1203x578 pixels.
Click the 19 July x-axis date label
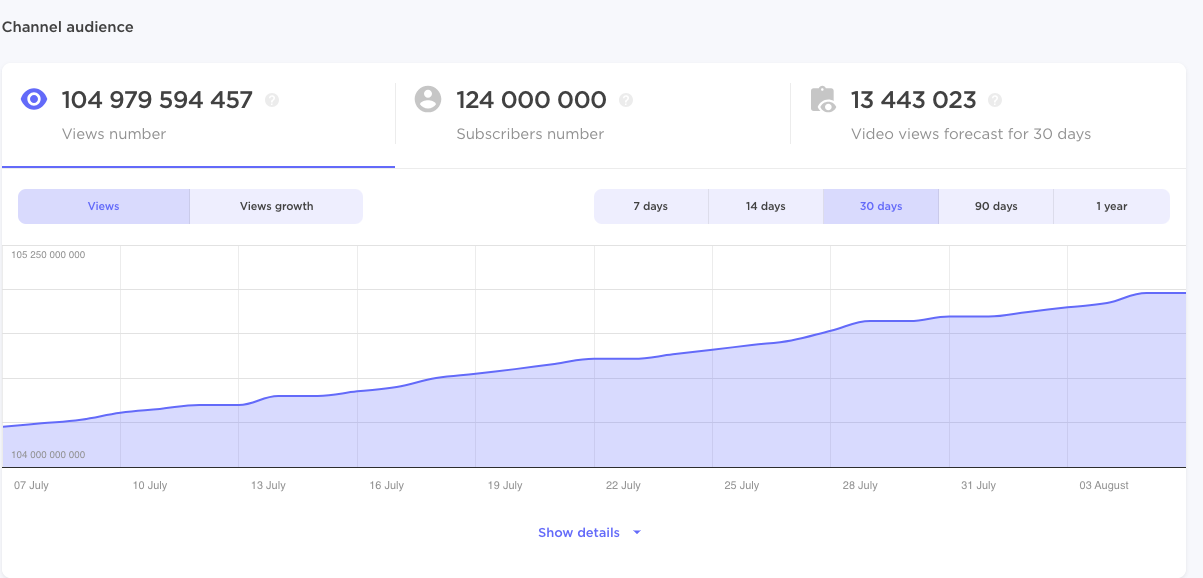pos(505,486)
